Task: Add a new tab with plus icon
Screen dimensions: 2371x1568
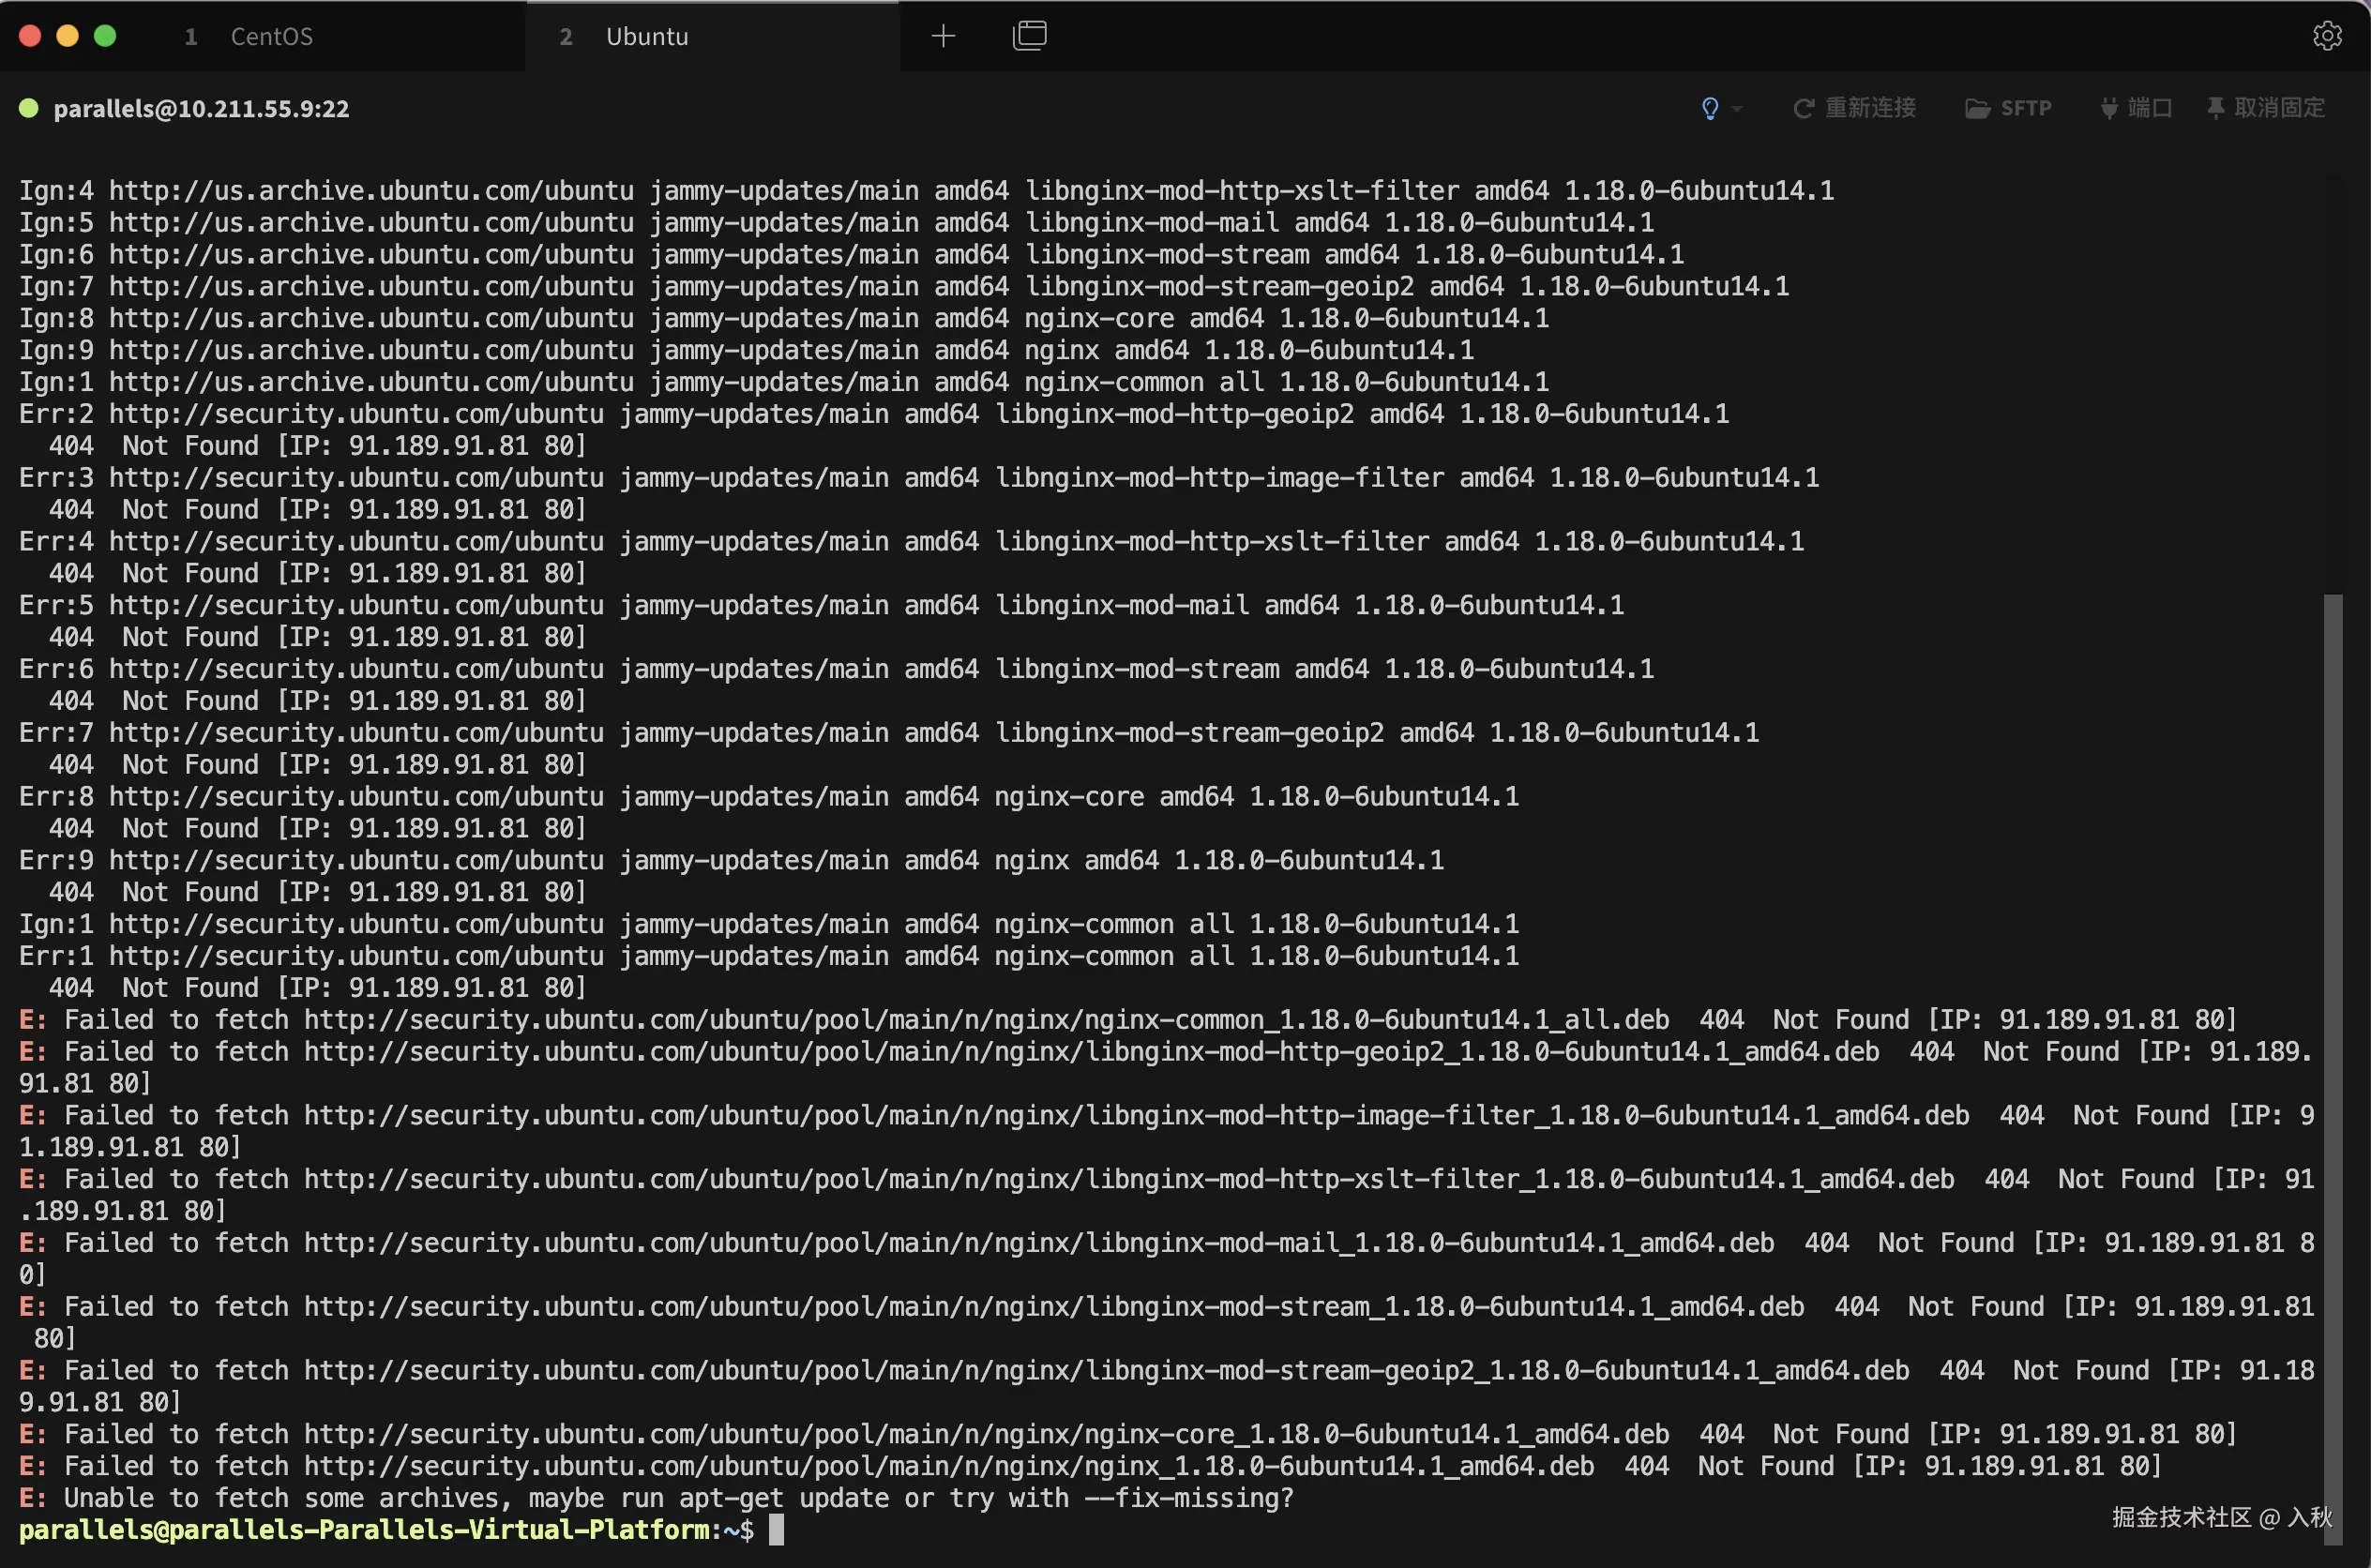Action: click(x=943, y=36)
